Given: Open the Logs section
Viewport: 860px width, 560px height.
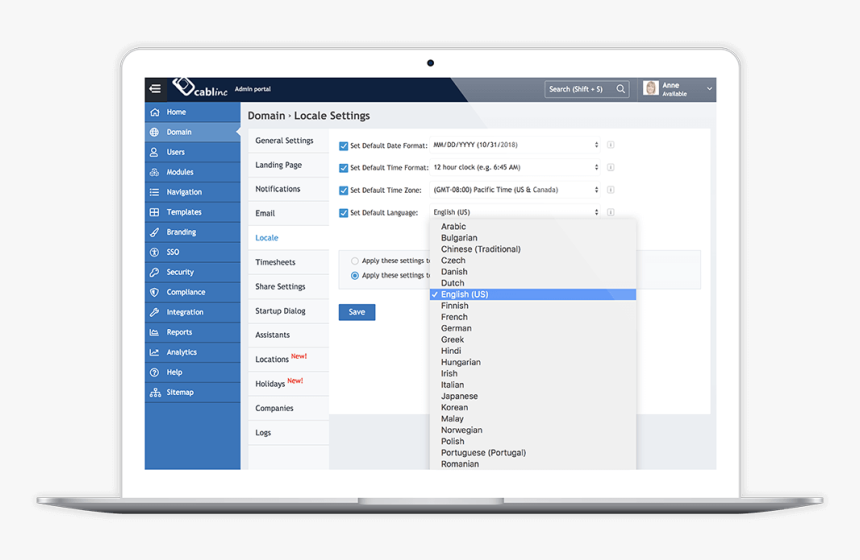Looking at the screenshot, I should click(x=288, y=433).
